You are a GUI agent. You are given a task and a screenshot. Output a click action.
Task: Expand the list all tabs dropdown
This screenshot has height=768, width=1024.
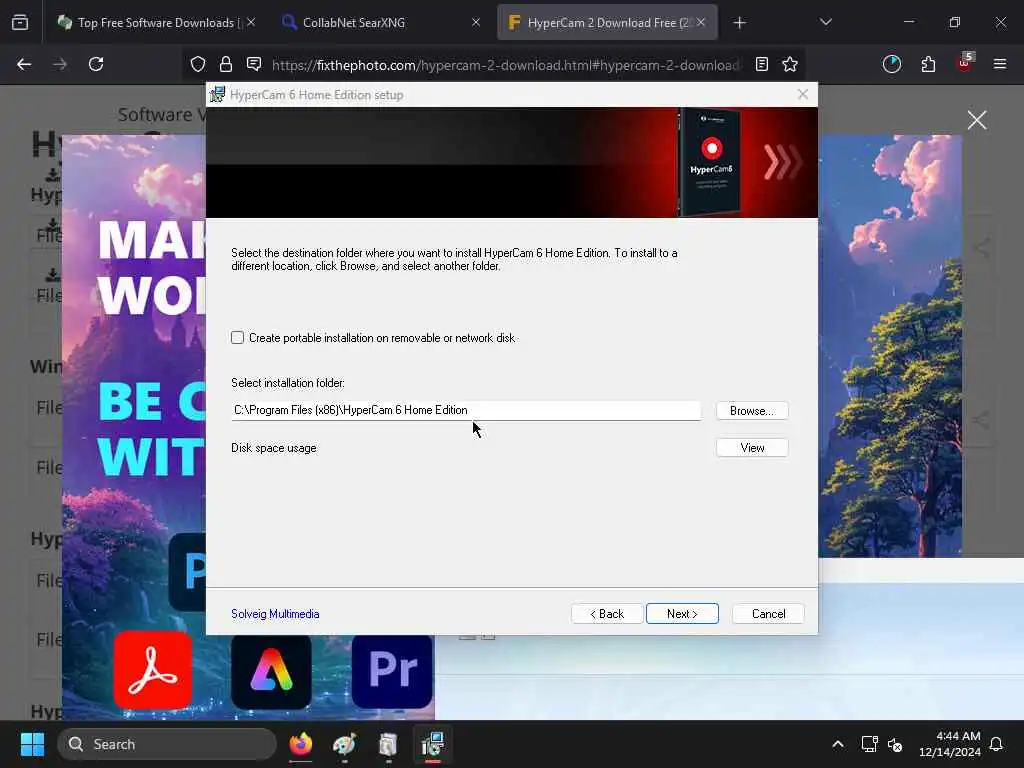(x=825, y=22)
